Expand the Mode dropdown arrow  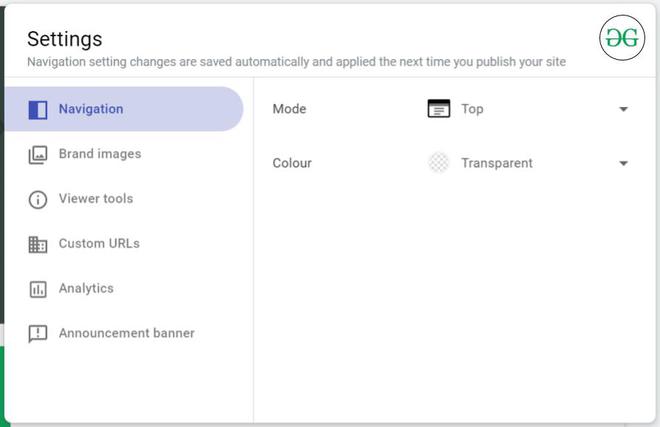pyautogui.click(x=624, y=109)
